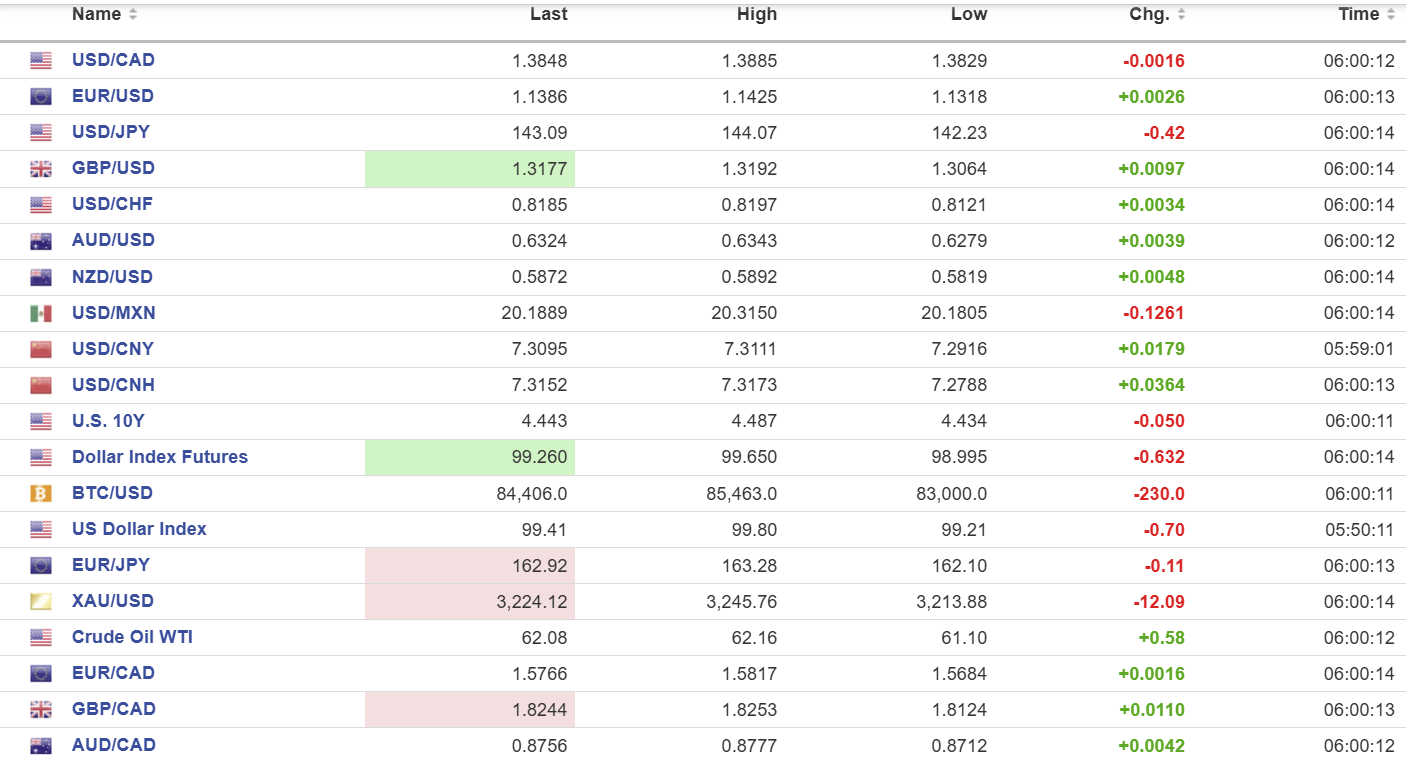
Task: Open the GBP/CAD pair link
Action: (x=114, y=709)
